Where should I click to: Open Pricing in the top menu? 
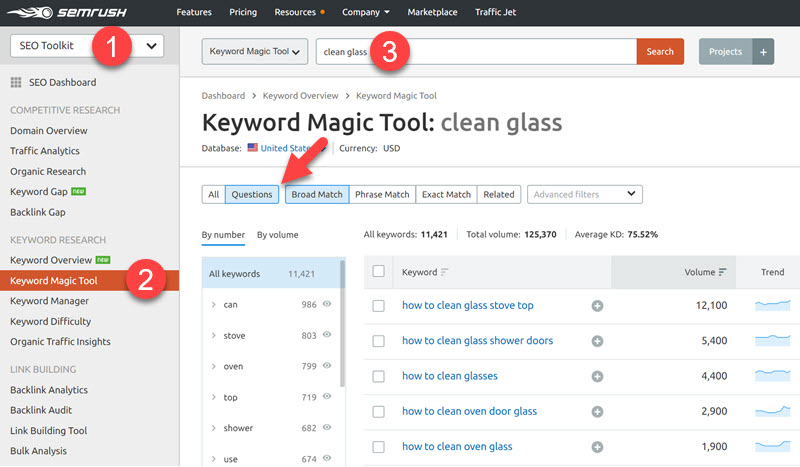[x=243, y=12]
